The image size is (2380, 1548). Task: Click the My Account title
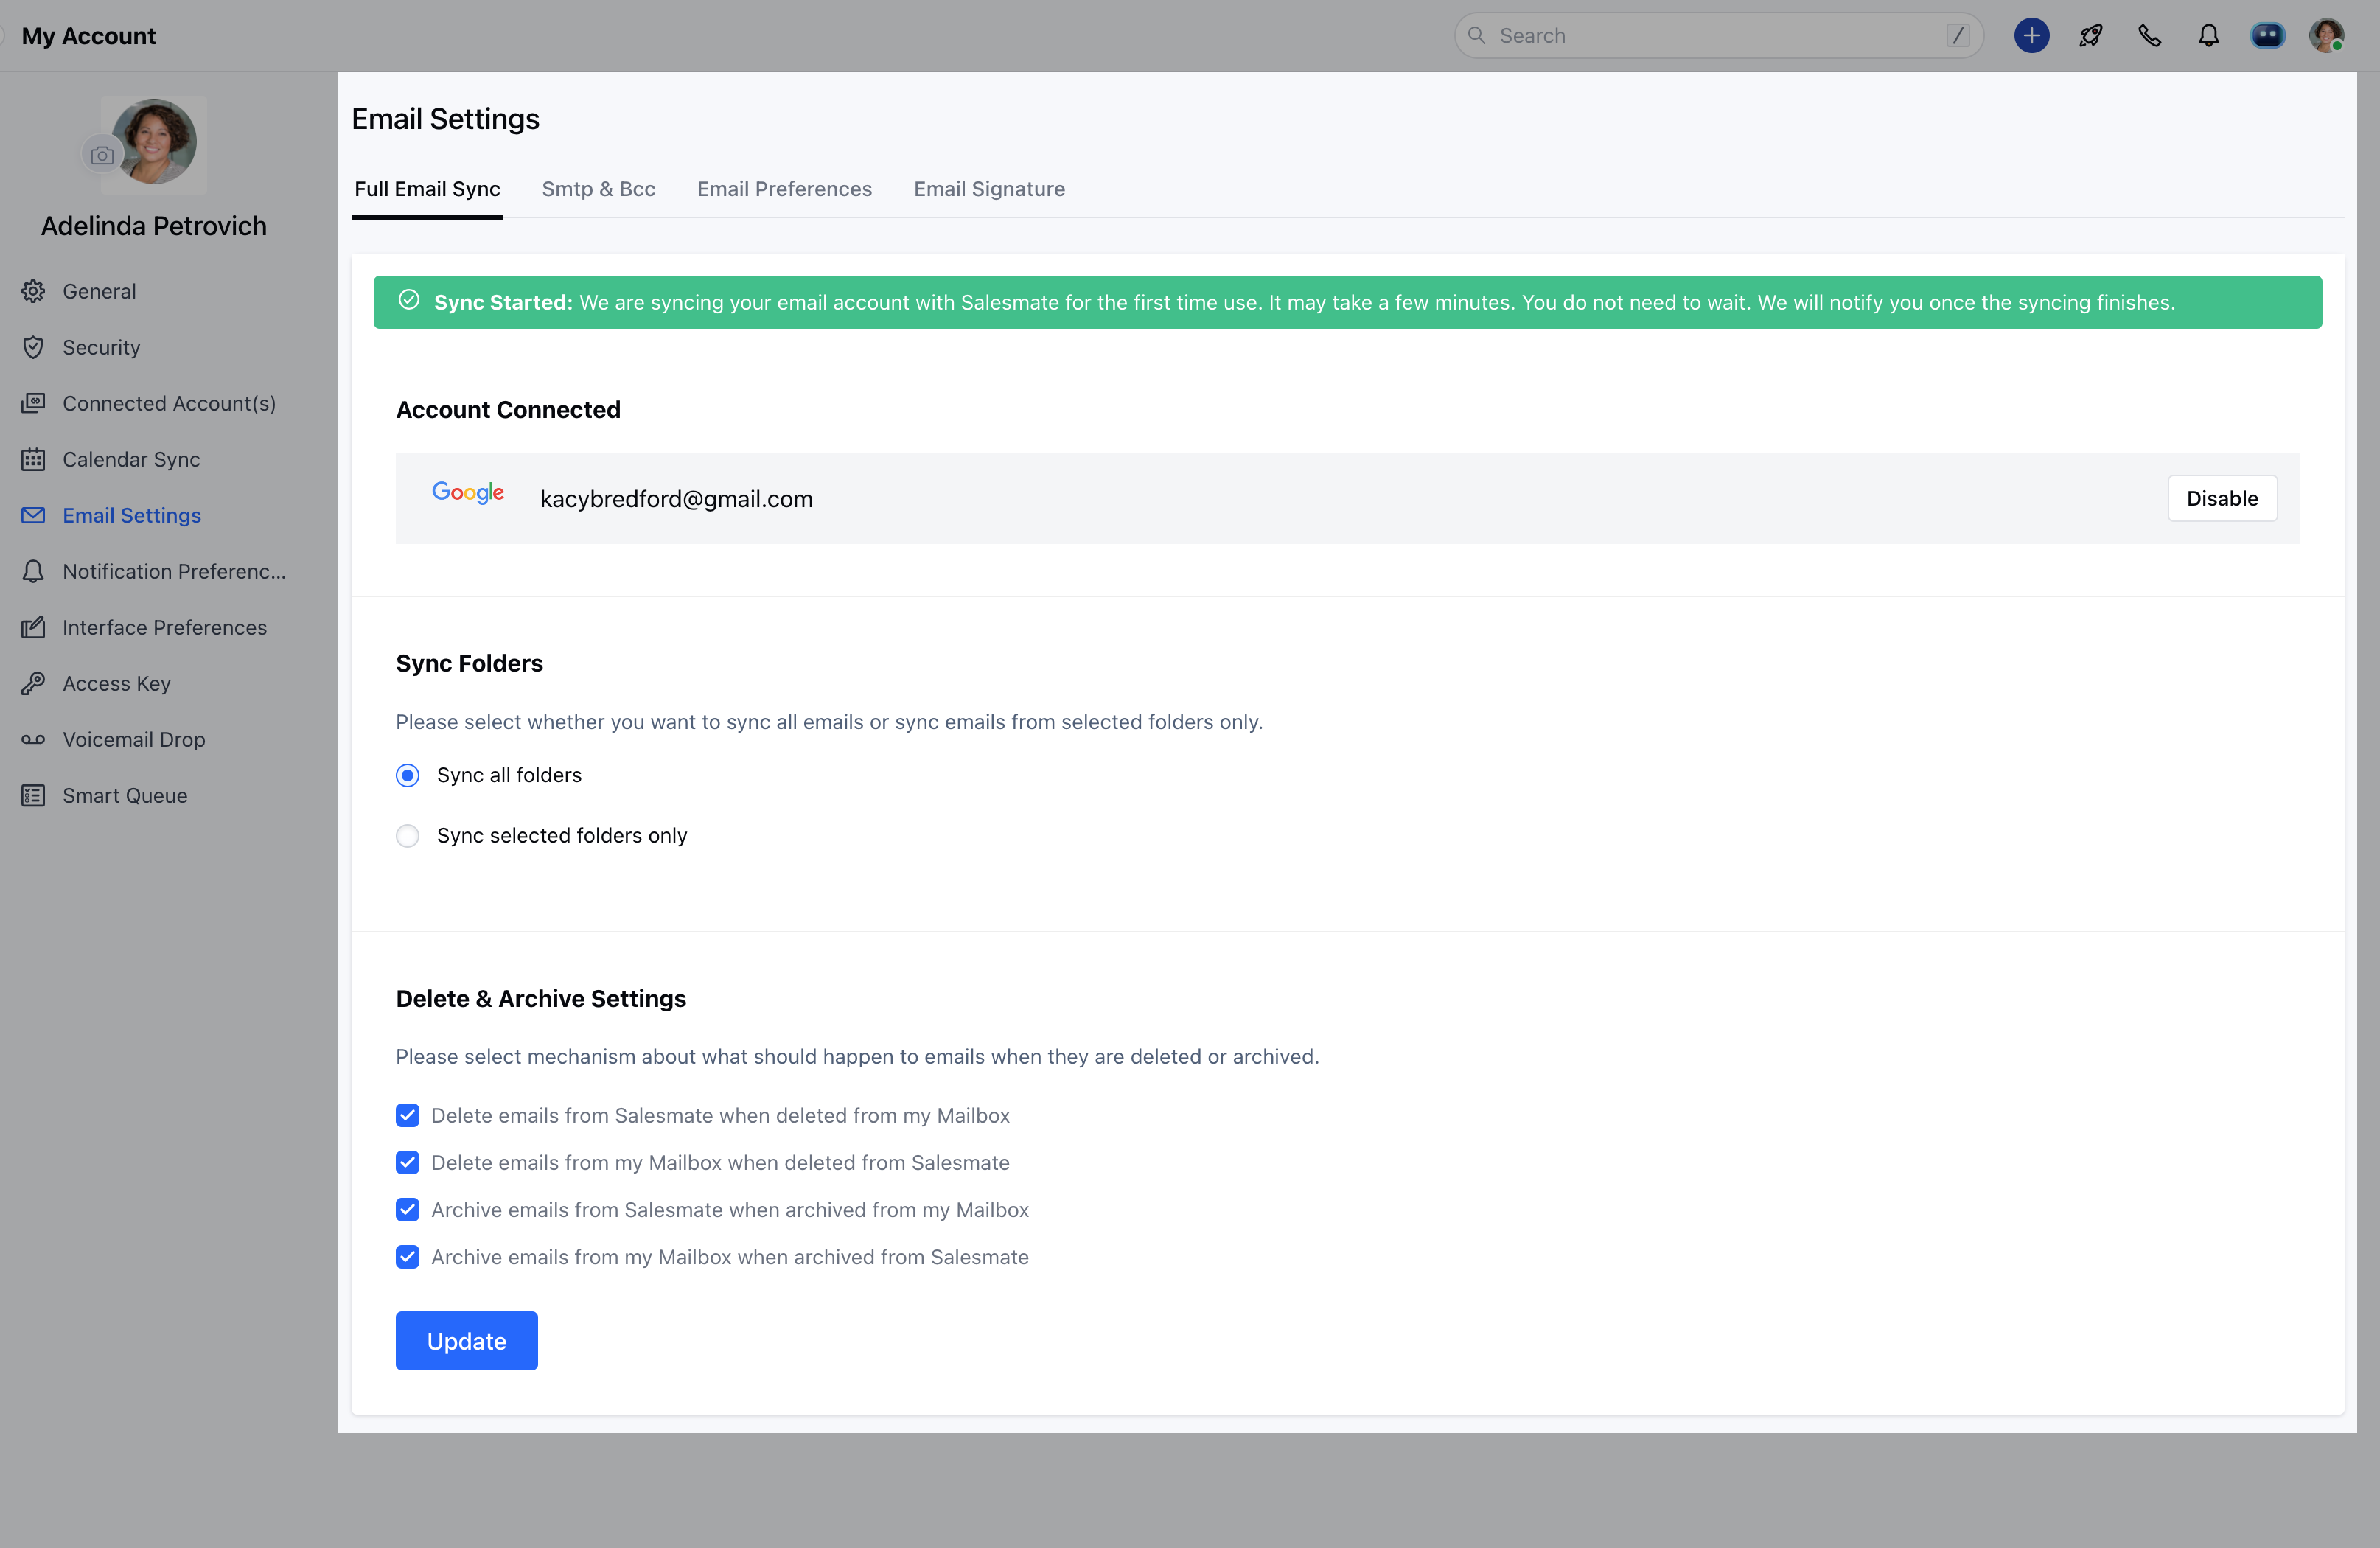click(88, 36)
